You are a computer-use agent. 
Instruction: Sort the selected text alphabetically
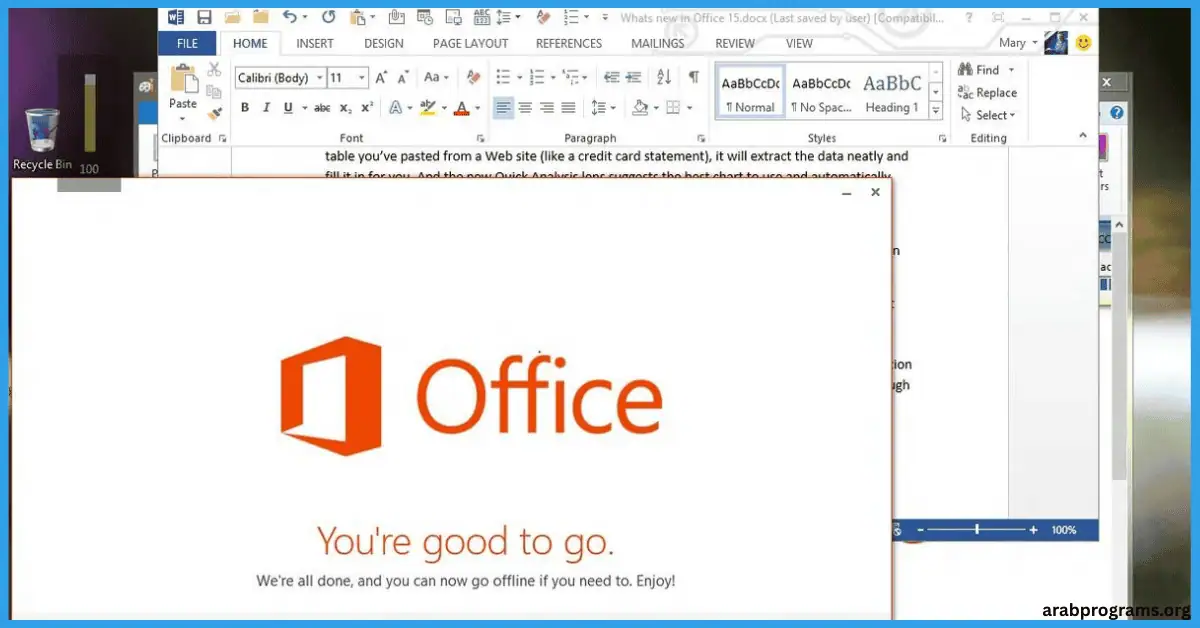664,77
